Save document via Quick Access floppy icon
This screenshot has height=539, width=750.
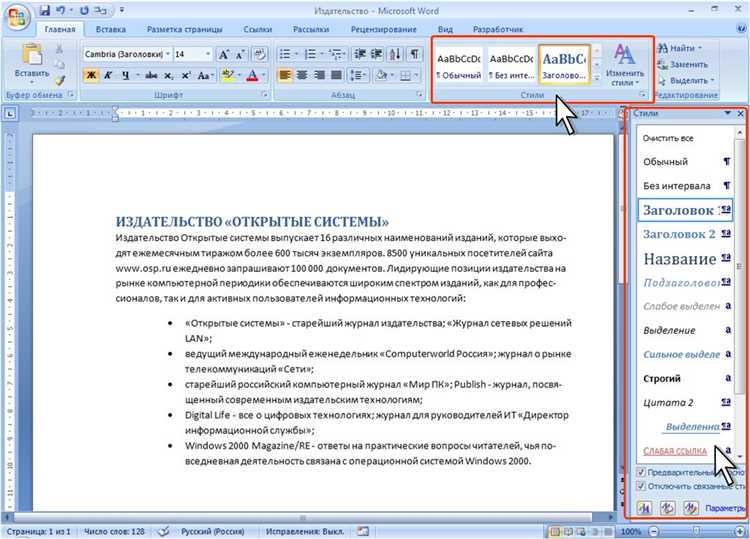44,11
